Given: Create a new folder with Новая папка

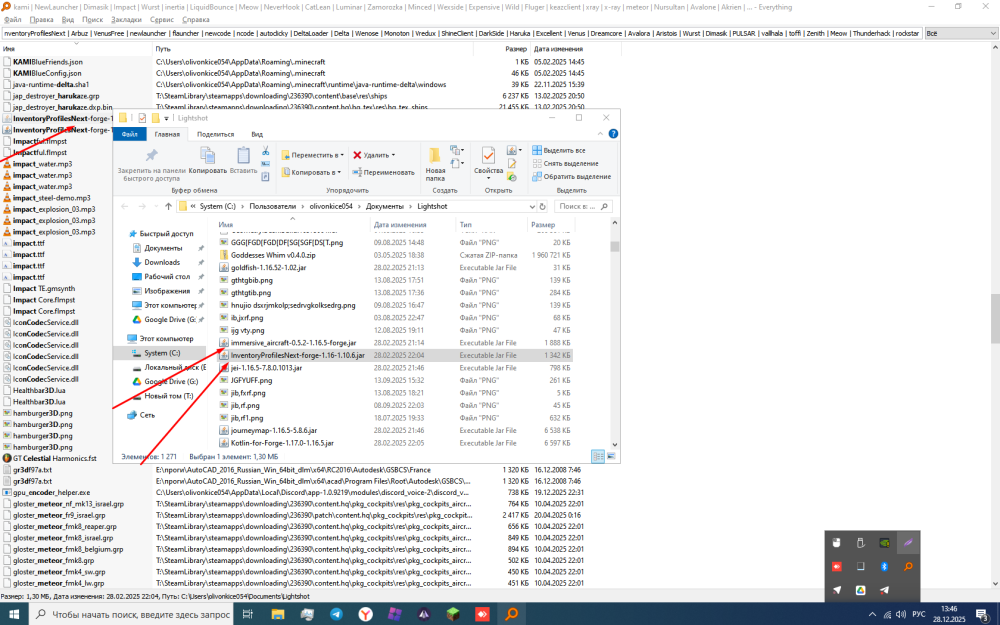Looking at the screenshot, I should pyautogui.click(x=435, y=165).
